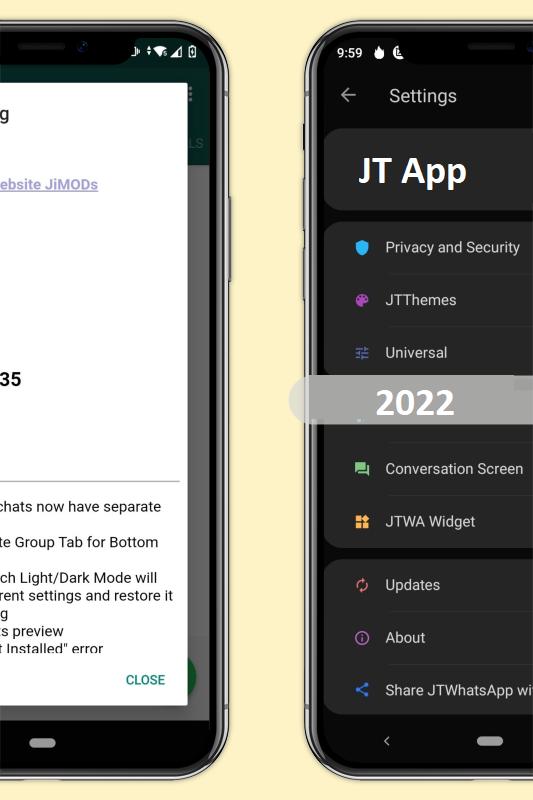
Task: Tap the JT App header card
Action: pos(428,170)
